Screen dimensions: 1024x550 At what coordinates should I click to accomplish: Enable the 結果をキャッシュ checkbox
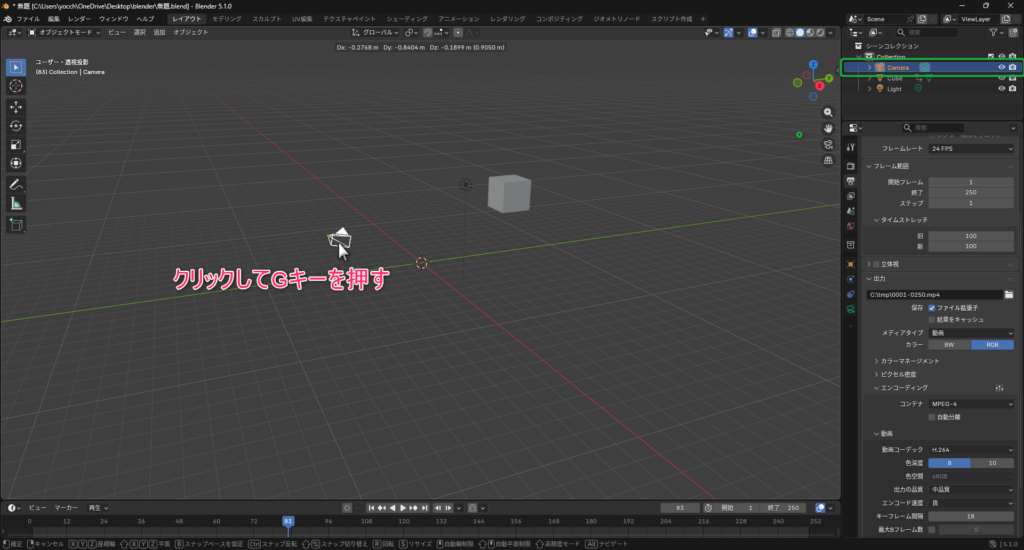coord(932,320)
